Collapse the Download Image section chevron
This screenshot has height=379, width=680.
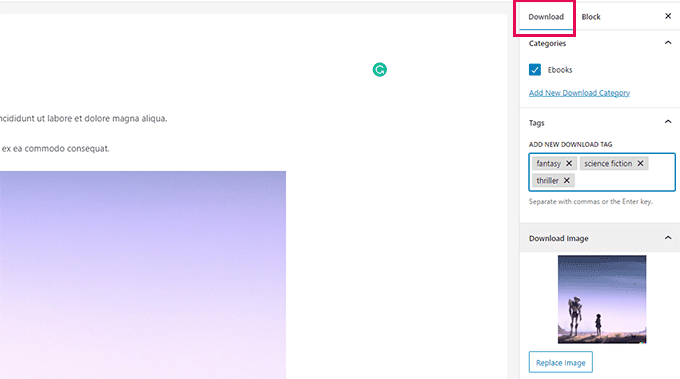point(668,238)
